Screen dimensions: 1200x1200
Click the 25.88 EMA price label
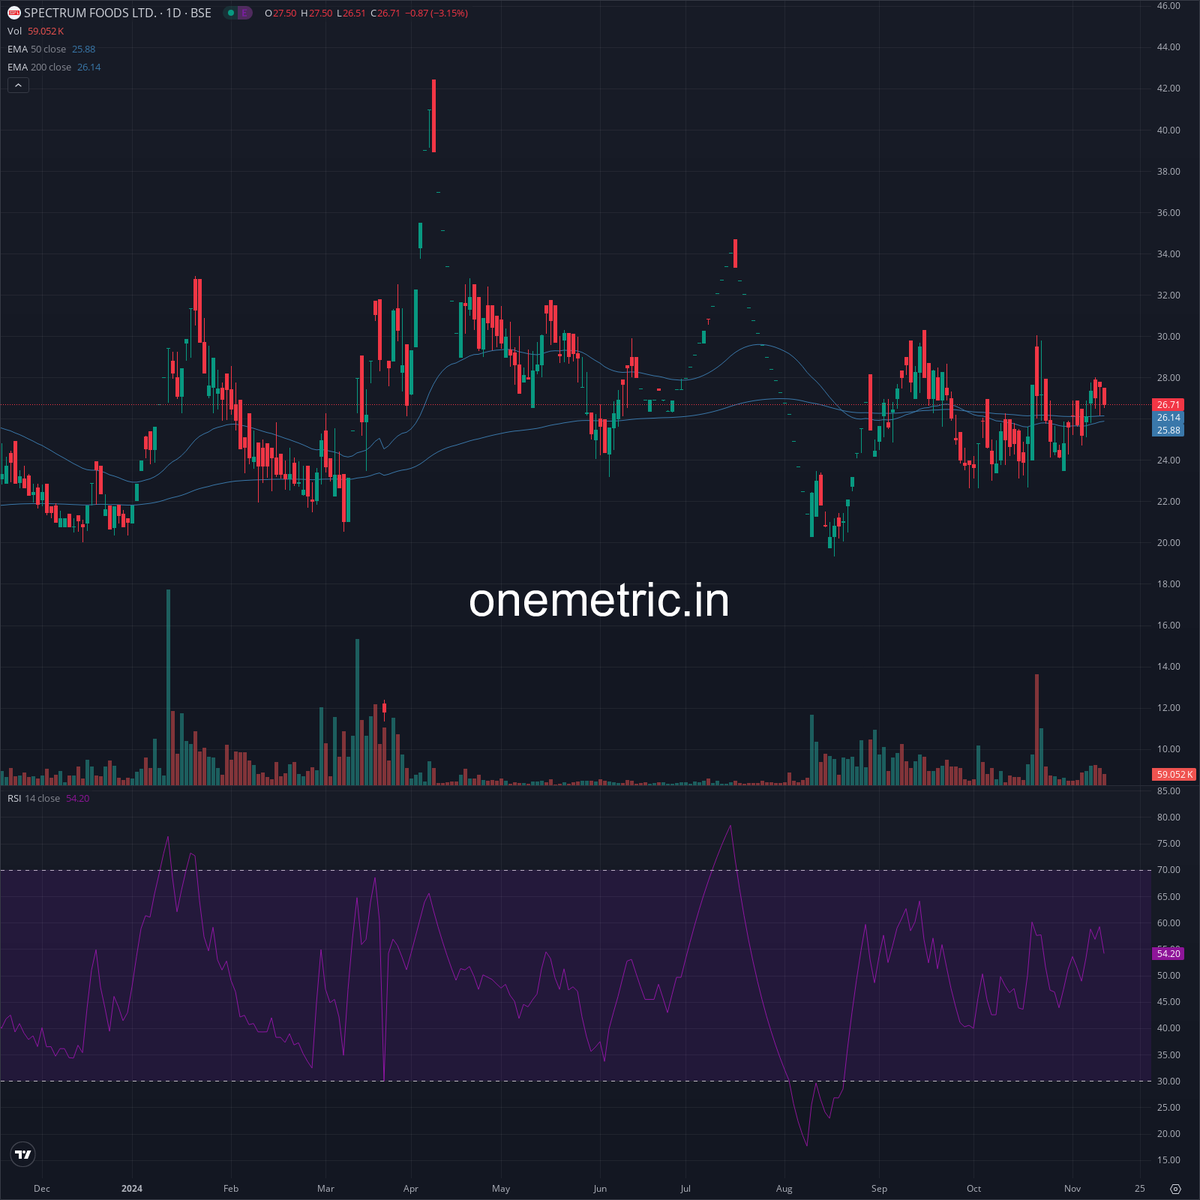coord(1168,430)
